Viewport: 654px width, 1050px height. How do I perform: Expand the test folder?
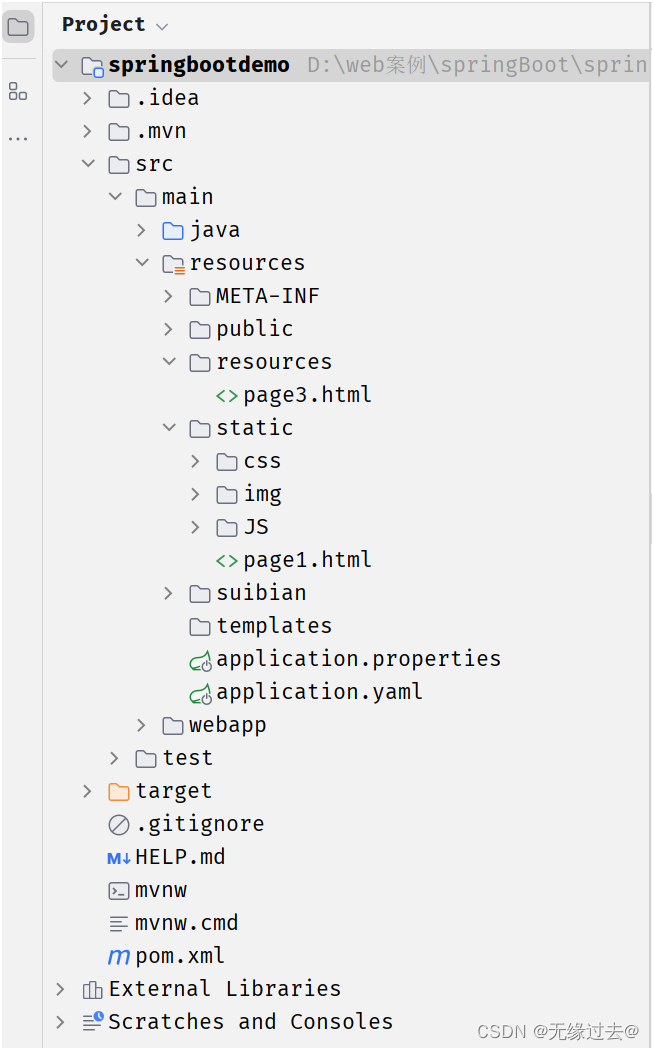pyautogui.click(x=113, y=757)
